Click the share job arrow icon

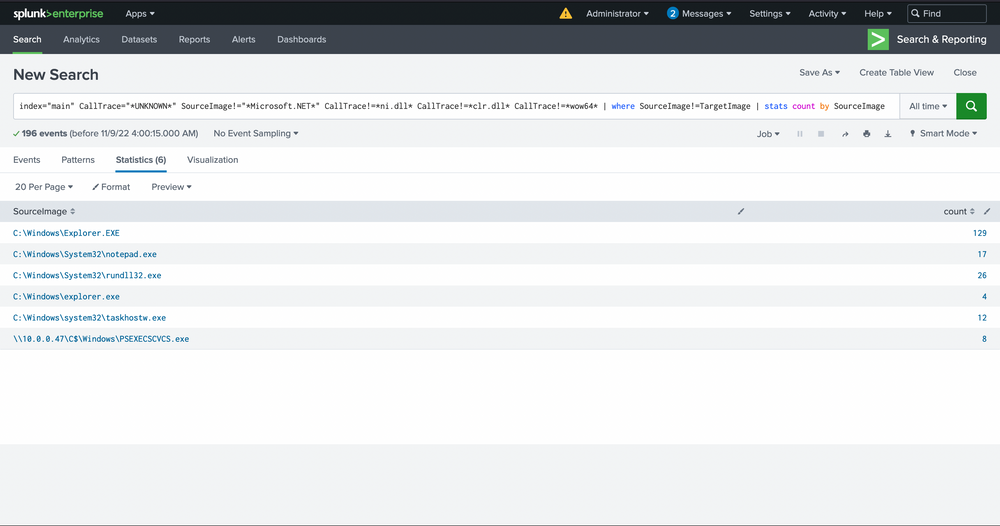[x=845, y=134]
